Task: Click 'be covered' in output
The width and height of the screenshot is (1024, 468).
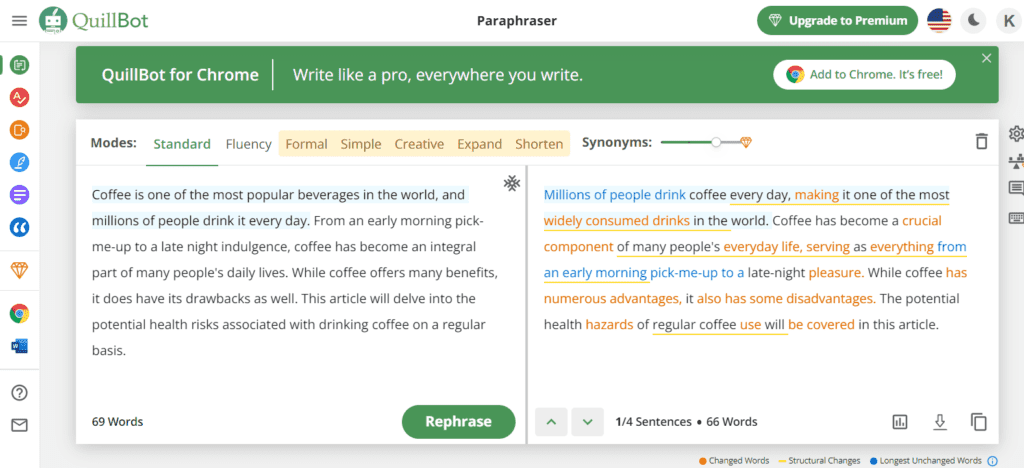Action: 821,324
